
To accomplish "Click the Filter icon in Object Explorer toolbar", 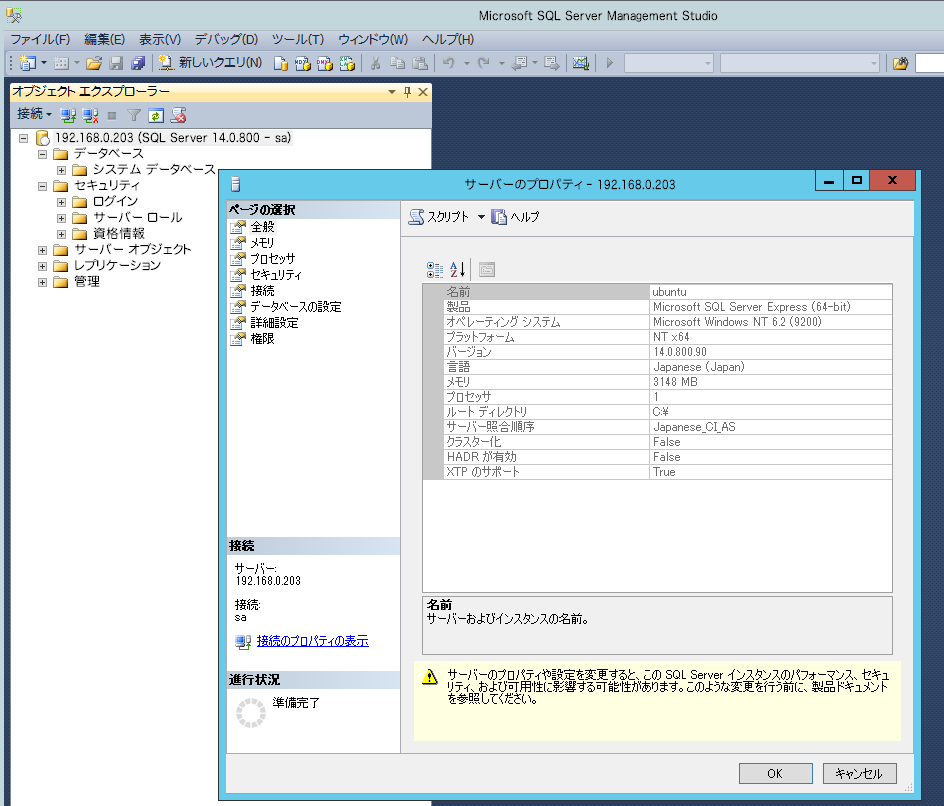I will pos(135,114).
